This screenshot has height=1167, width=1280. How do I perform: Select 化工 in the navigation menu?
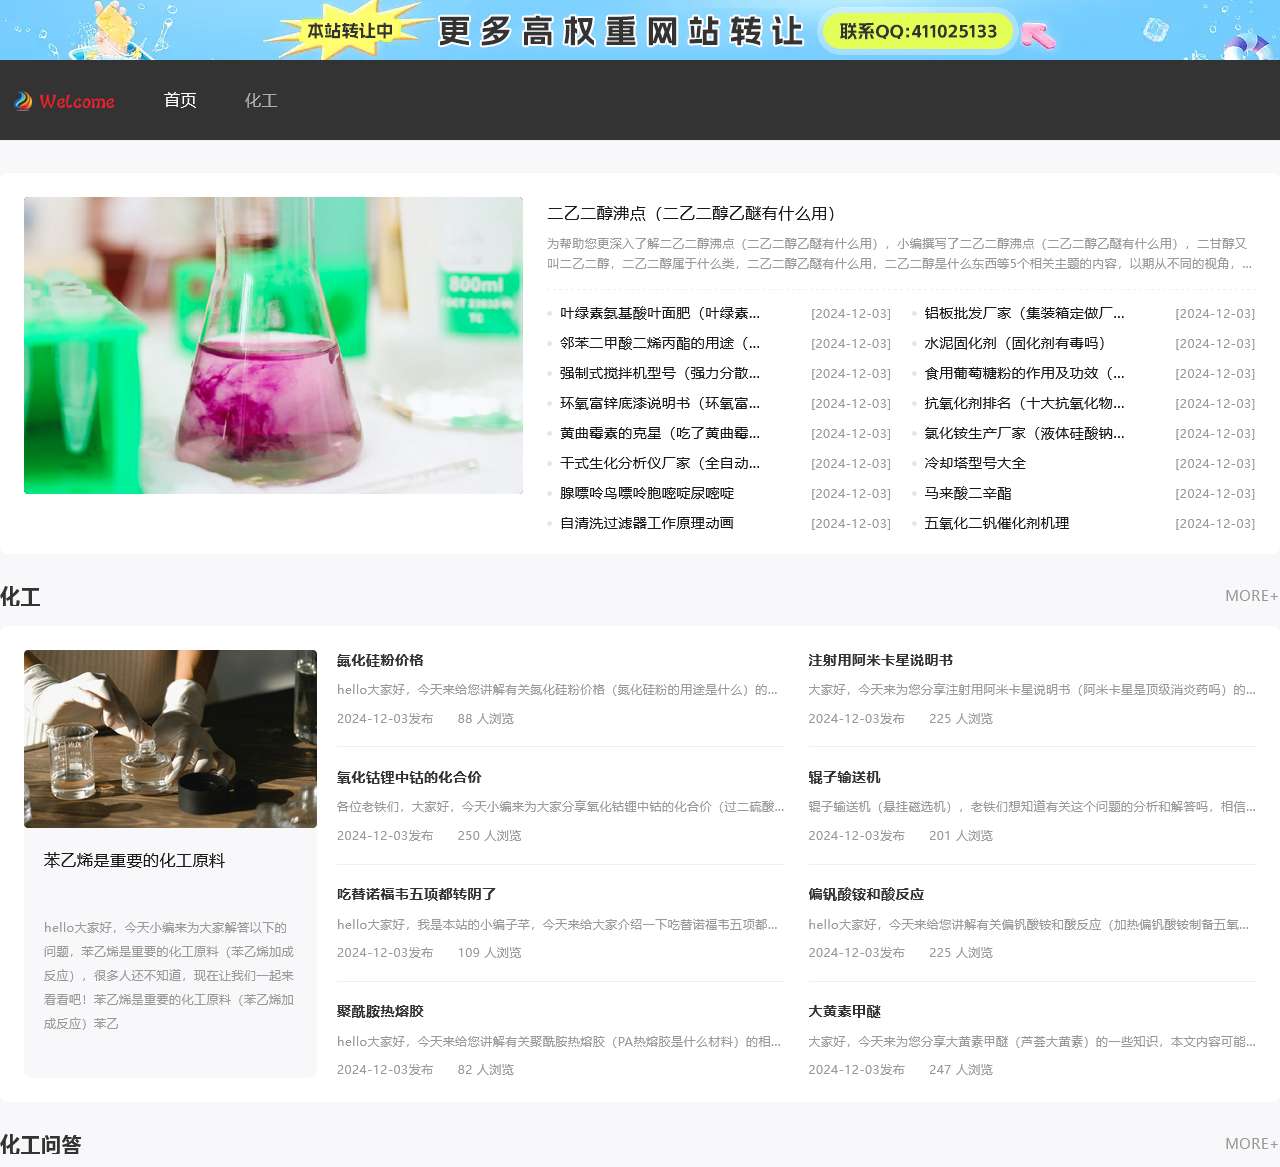pyautogui.click(x=261, y=100)
